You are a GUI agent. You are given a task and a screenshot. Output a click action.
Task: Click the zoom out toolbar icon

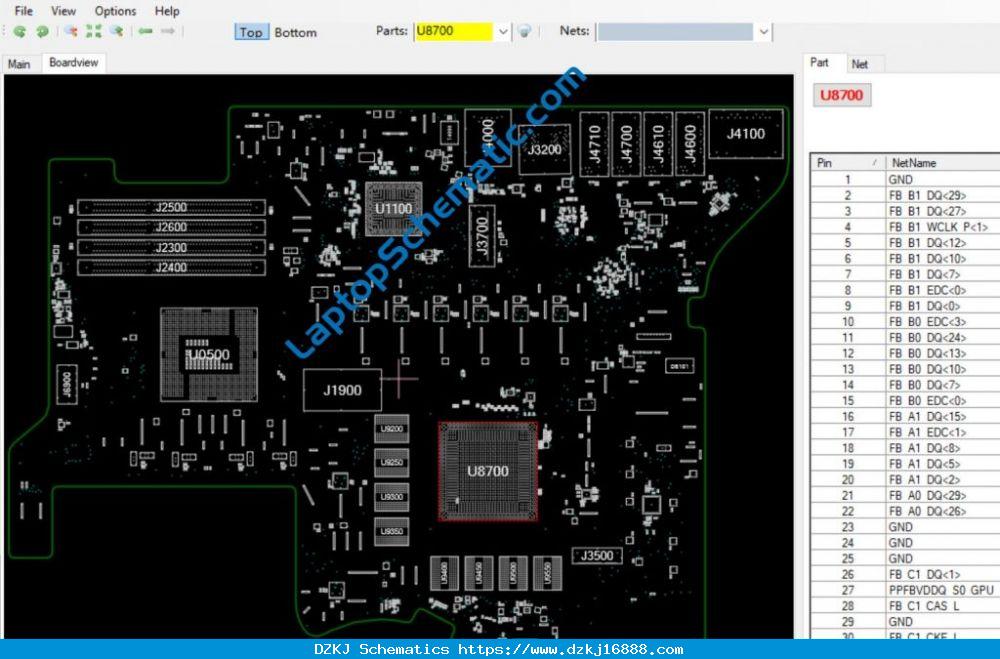[116, 31]
